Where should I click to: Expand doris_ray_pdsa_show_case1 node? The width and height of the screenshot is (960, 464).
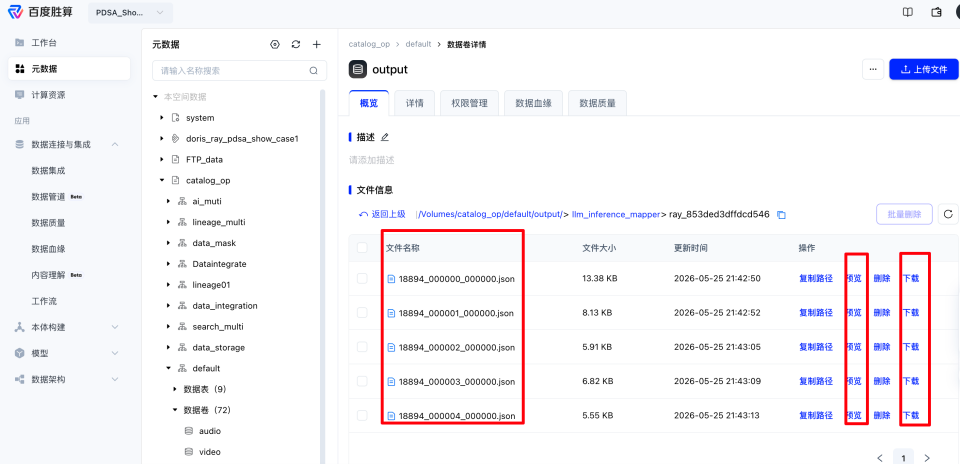click(162, 139)
